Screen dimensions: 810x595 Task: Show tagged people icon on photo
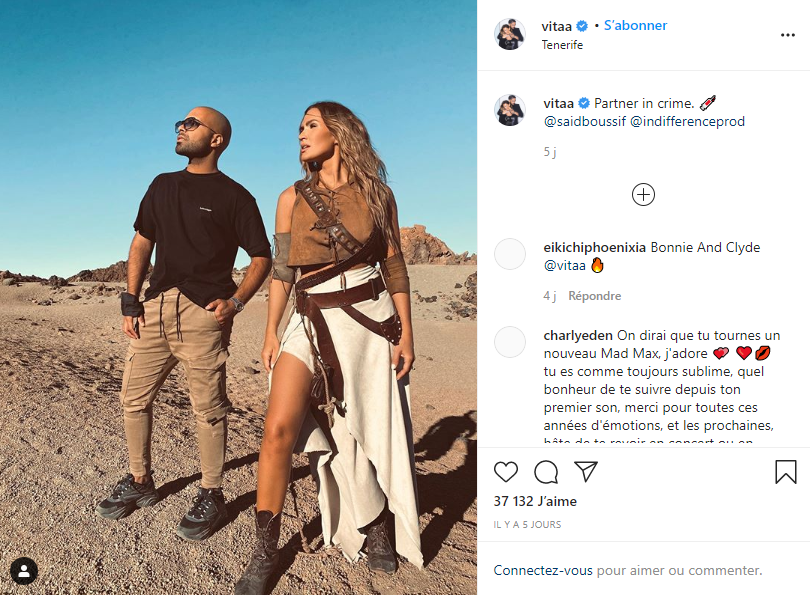pos(24,571)
